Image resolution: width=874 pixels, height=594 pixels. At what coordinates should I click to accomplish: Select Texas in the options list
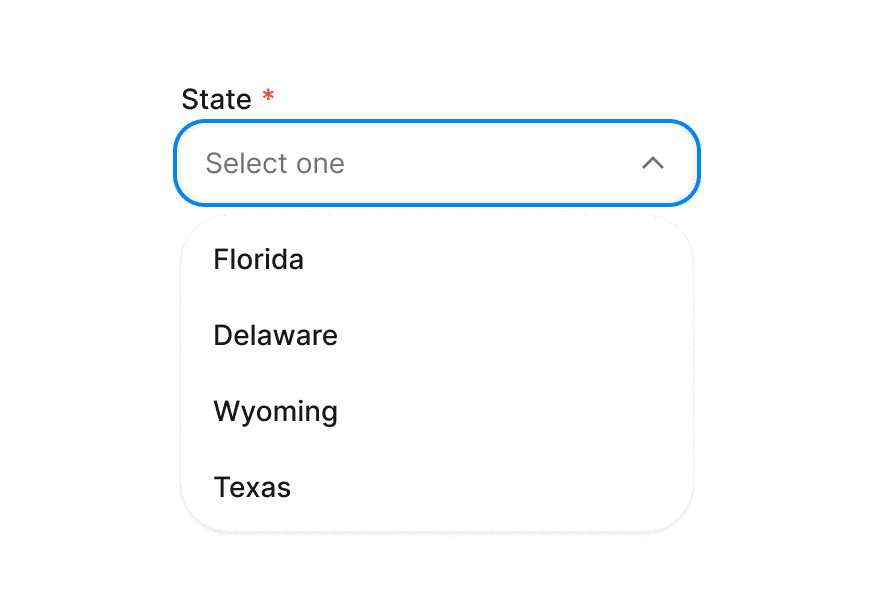[x=251, y=487]
